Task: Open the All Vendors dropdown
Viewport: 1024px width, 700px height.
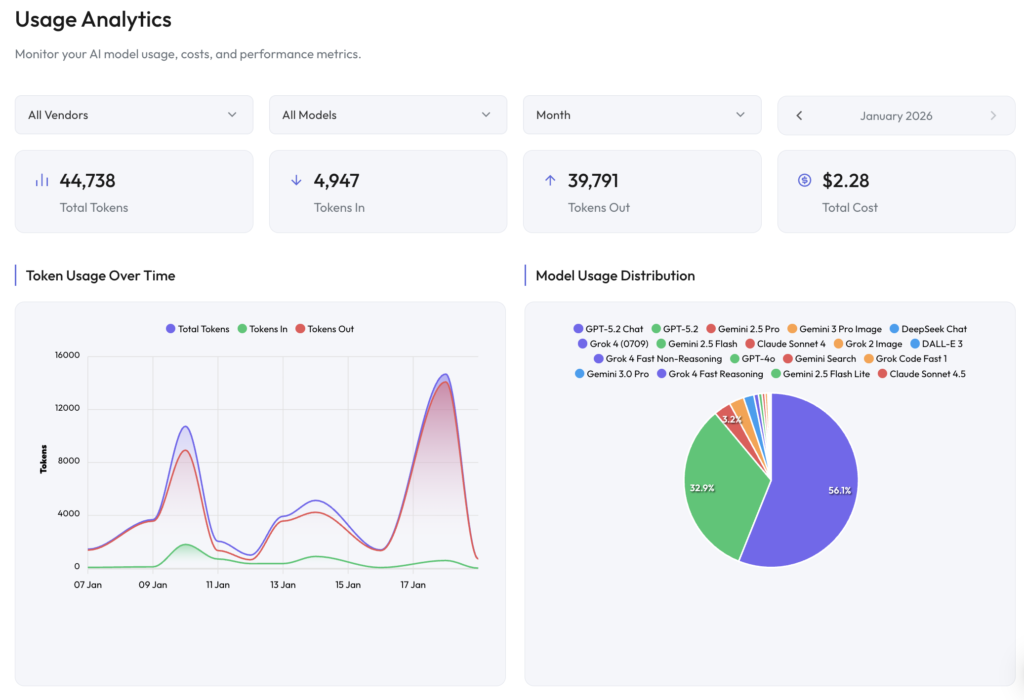Action: [x=133, y=114]
